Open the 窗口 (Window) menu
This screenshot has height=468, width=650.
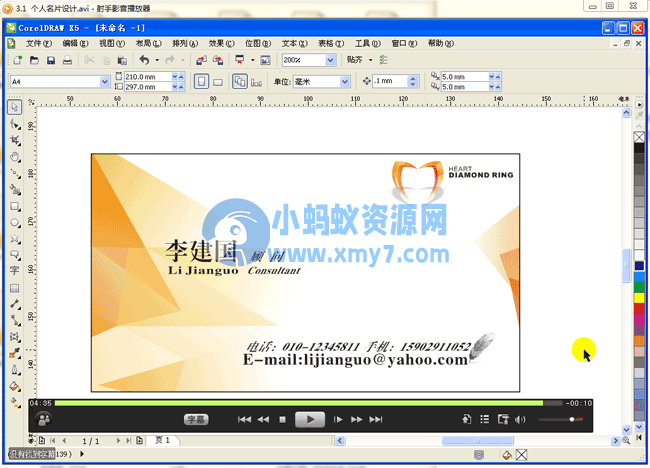tap(404, 43)
